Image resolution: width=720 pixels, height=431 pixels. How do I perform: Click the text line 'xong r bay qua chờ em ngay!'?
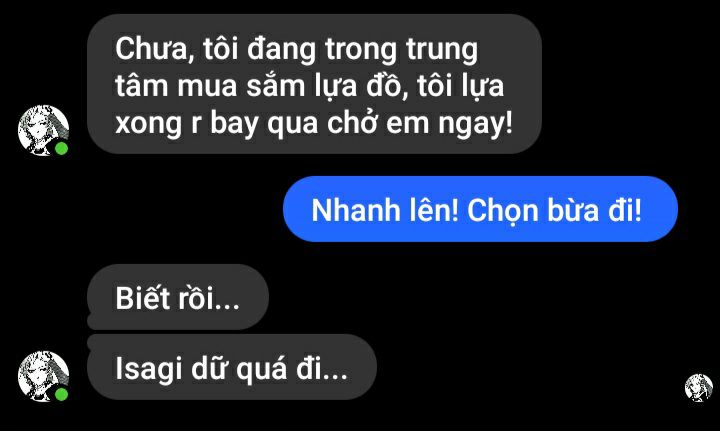coord(314,123)
